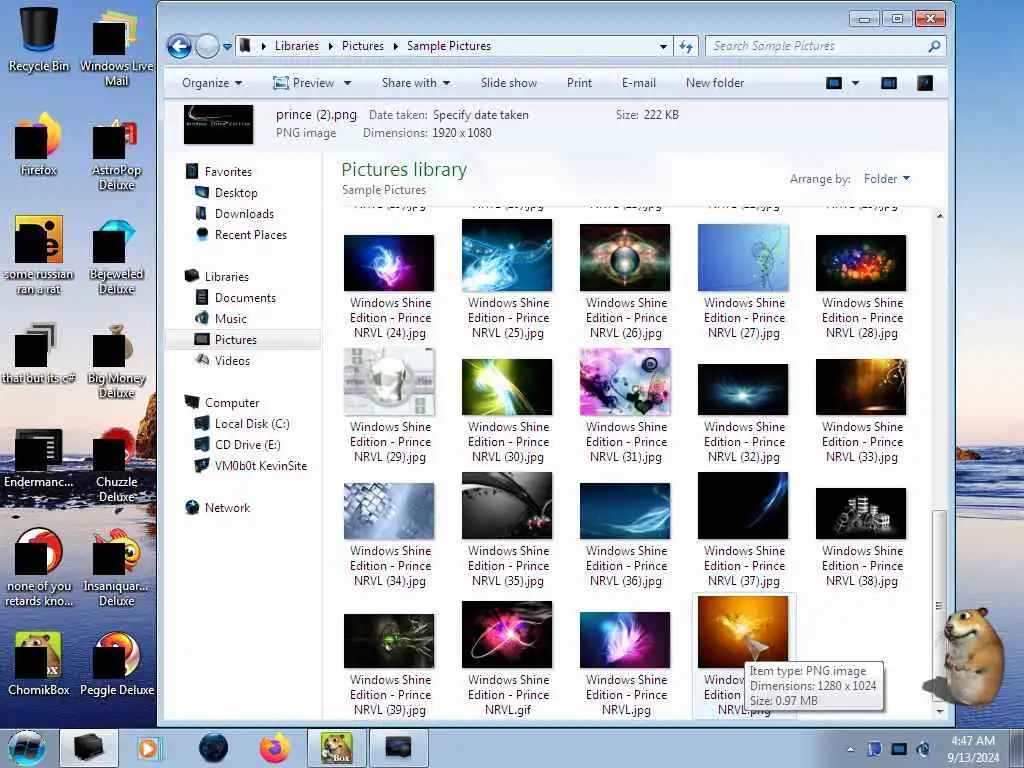Viewport: 1024px width, 768px height.
Task: Open the Arrange by Folder dropdown
Action: coord(886,178)
